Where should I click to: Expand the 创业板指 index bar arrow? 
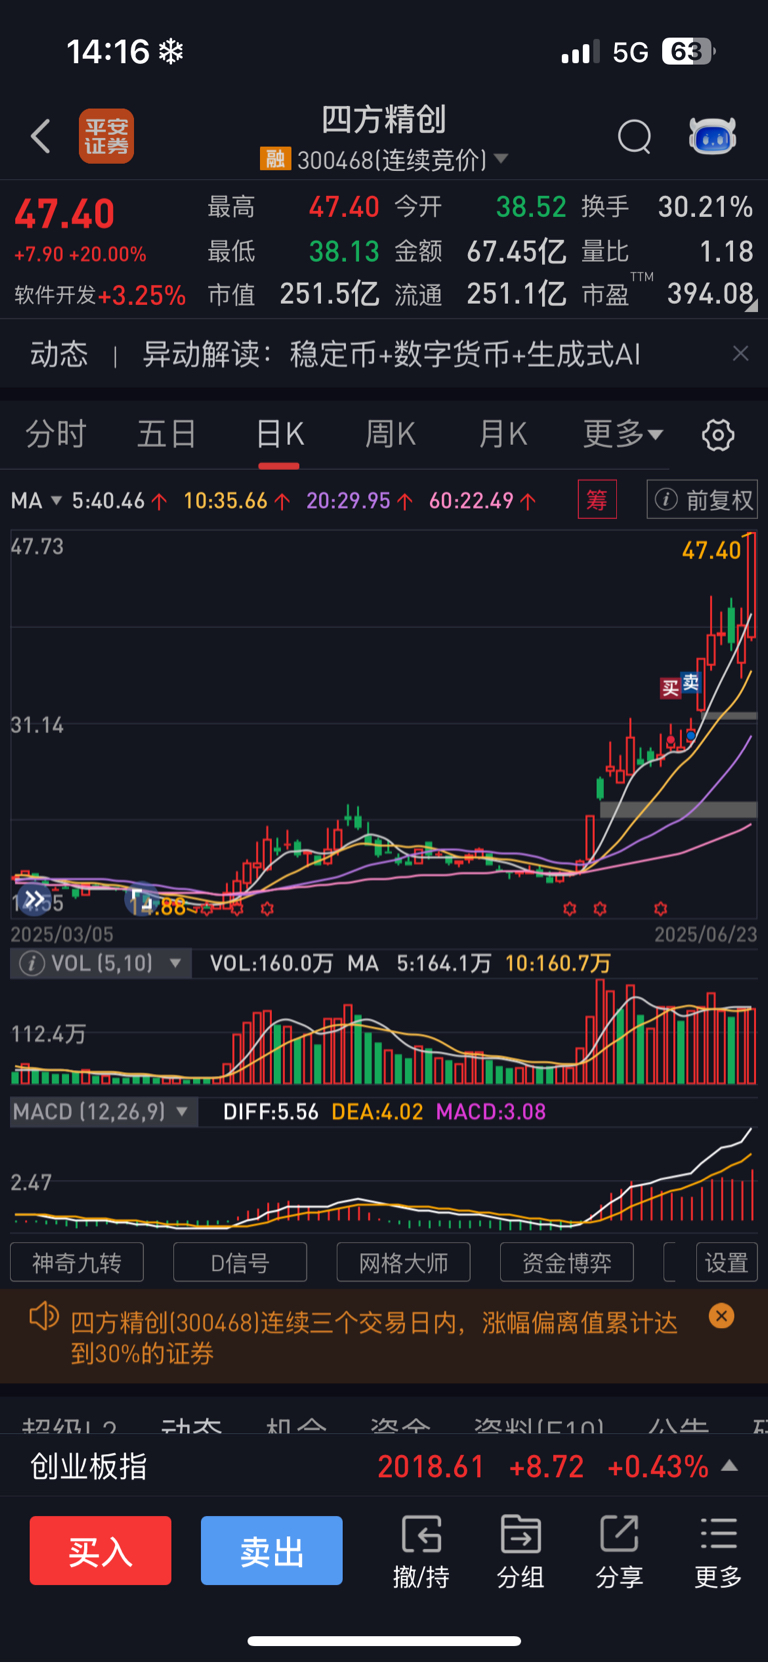pos(730,1466)
